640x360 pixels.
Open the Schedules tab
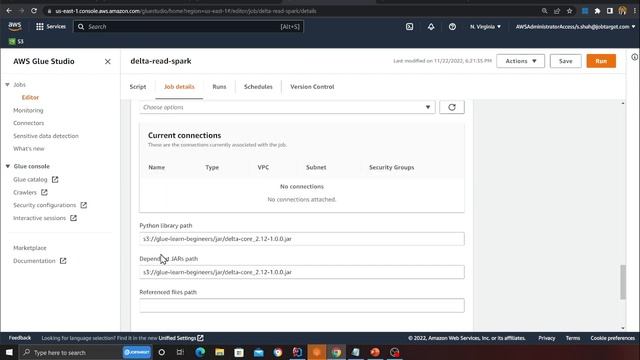258,87
